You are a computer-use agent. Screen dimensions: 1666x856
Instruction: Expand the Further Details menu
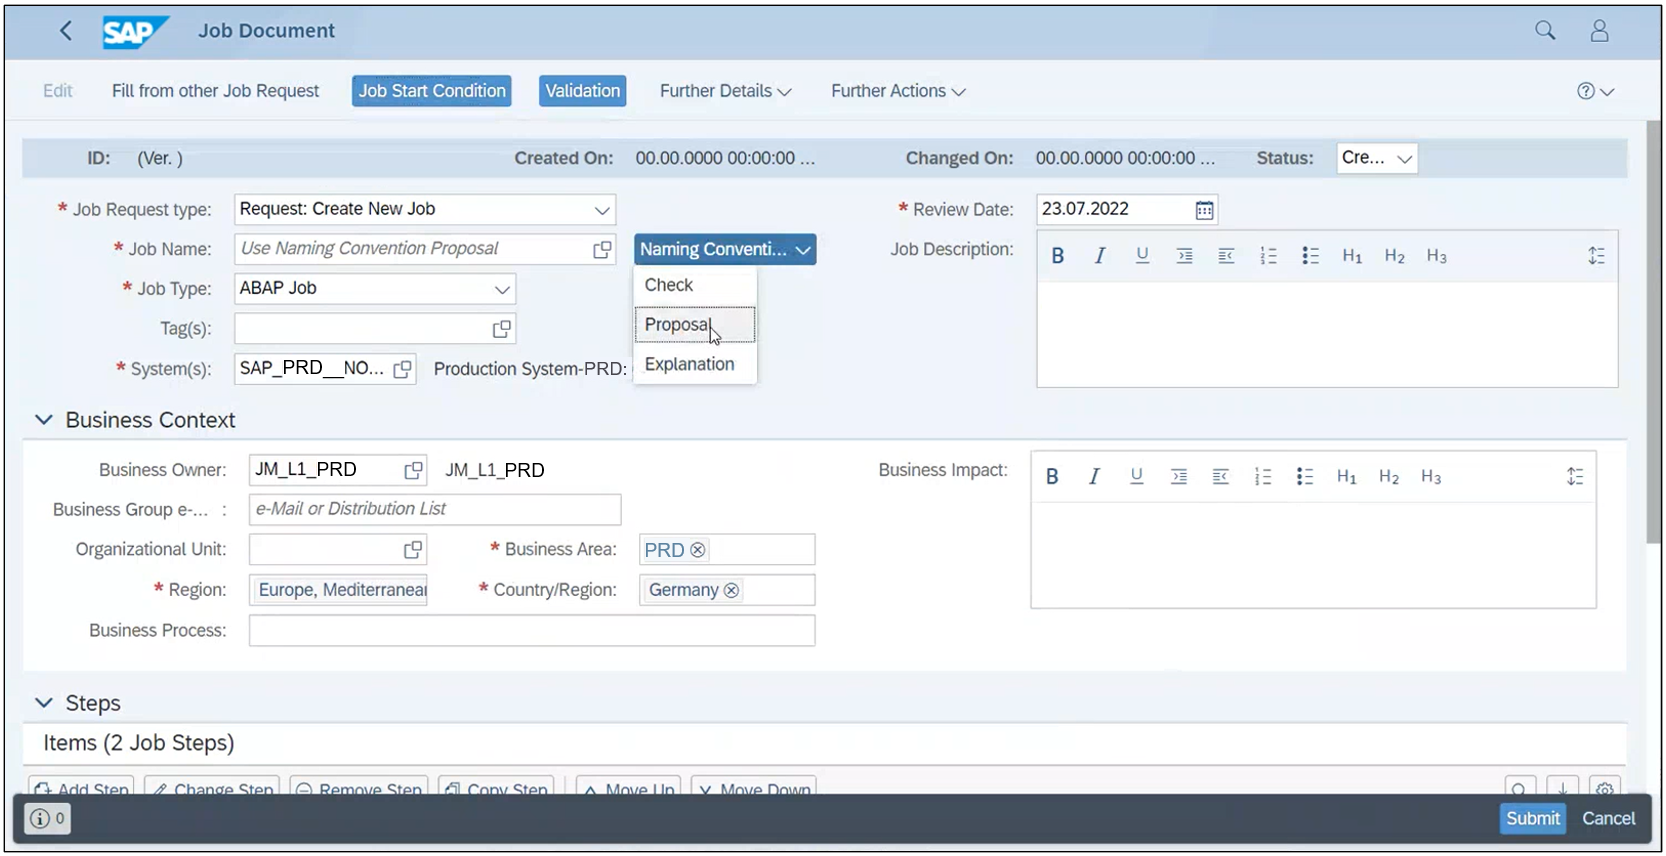(725, 91)
